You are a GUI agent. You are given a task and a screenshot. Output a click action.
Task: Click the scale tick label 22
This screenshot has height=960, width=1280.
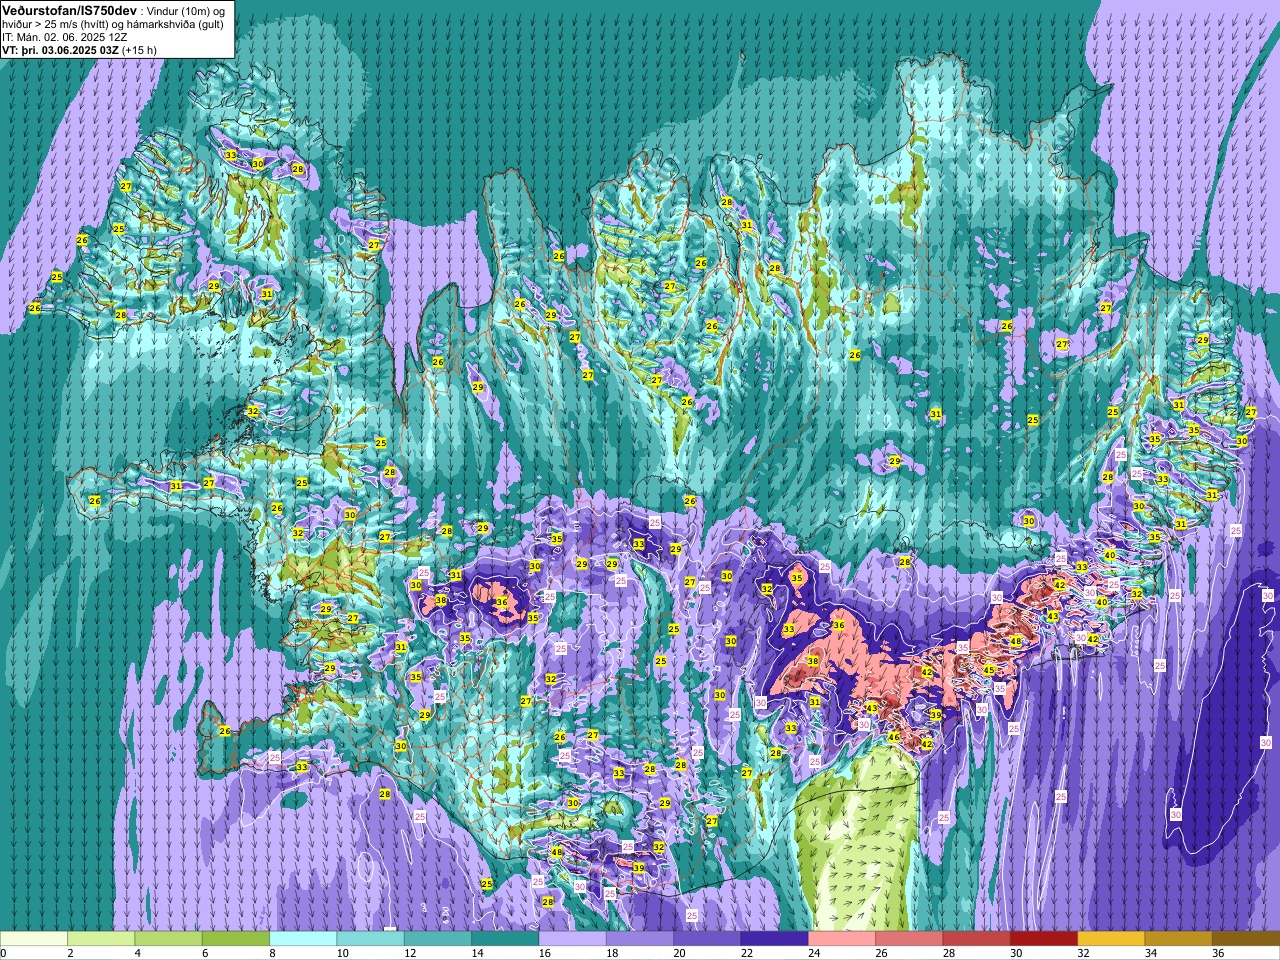point(745,953)
